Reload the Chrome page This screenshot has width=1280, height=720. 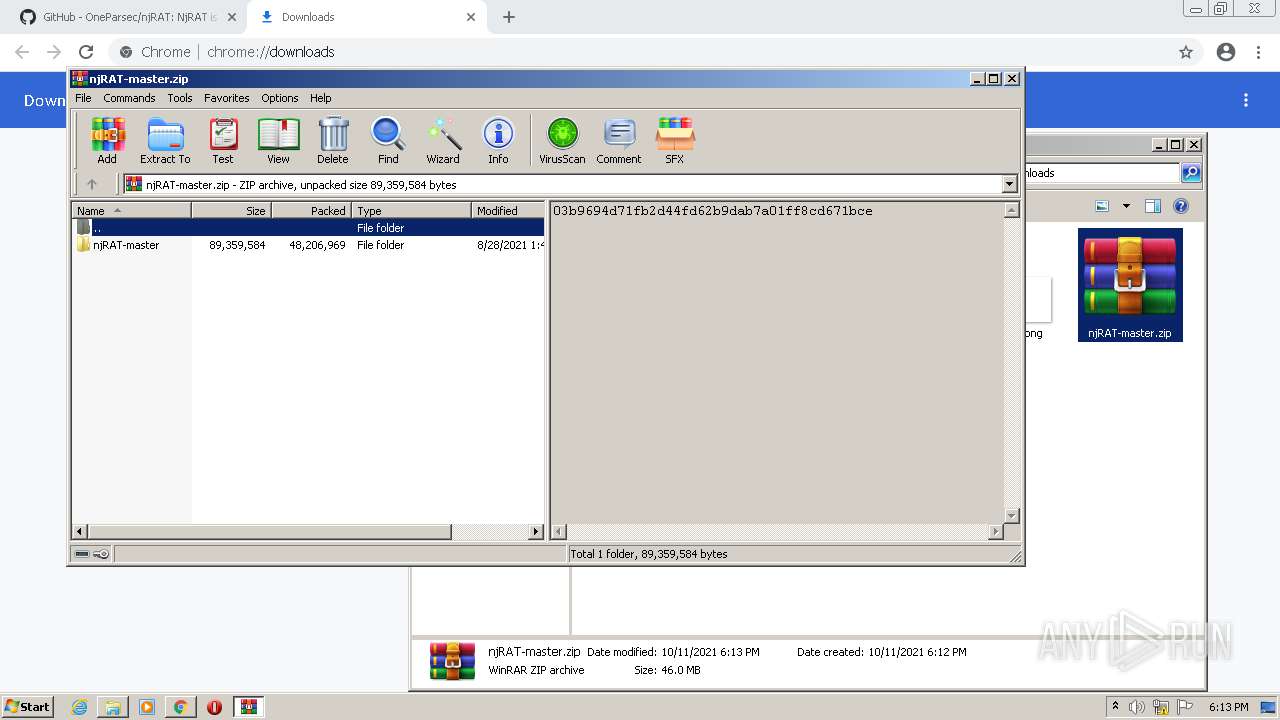(x=86, y=52)
